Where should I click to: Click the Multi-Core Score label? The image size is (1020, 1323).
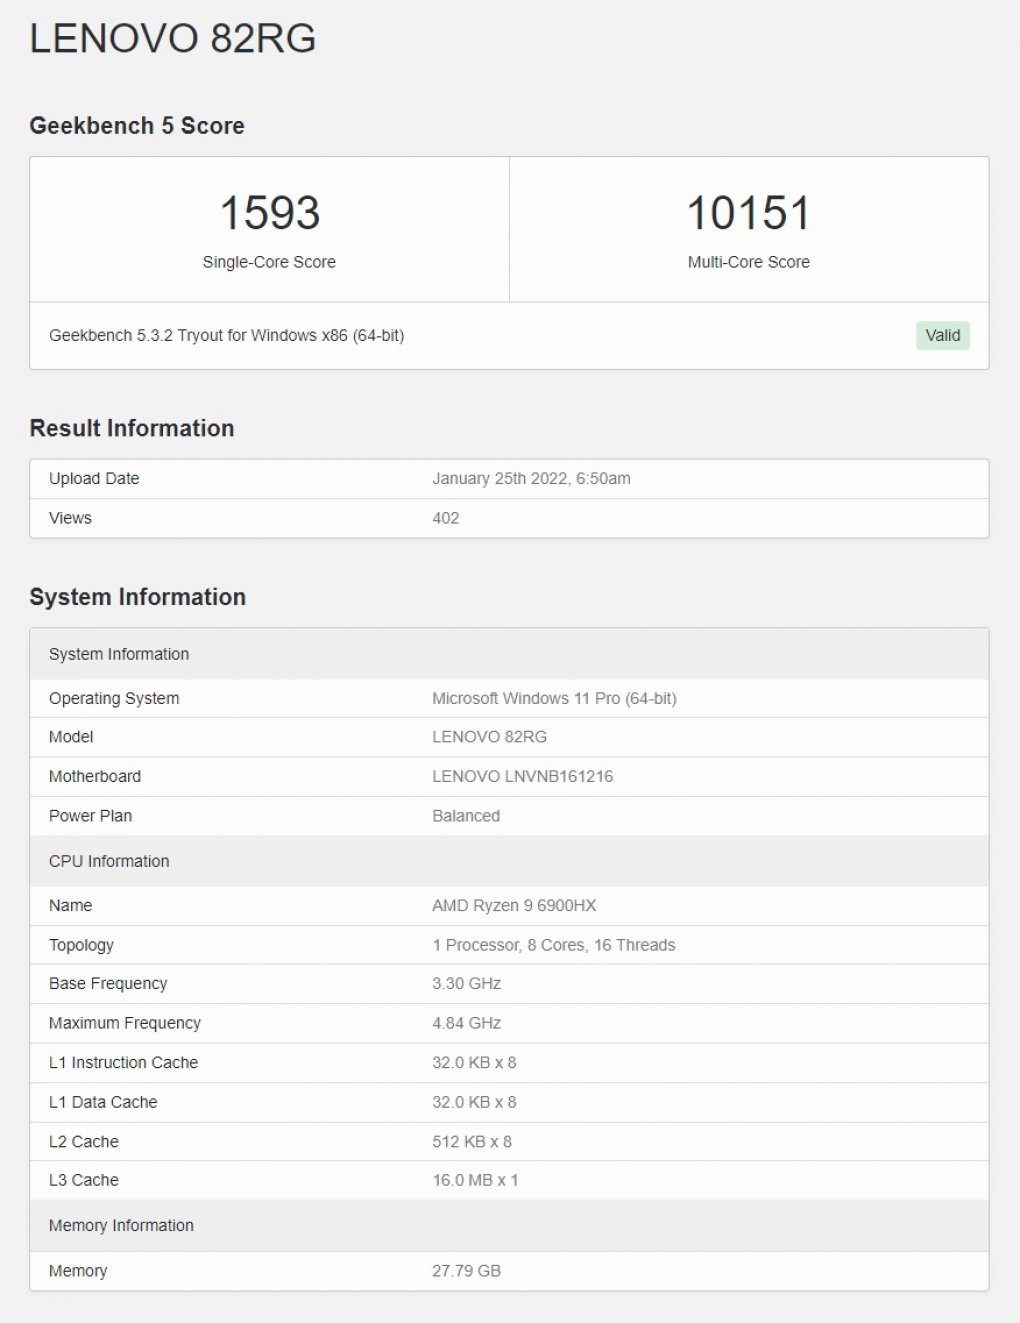coord(748,262)
